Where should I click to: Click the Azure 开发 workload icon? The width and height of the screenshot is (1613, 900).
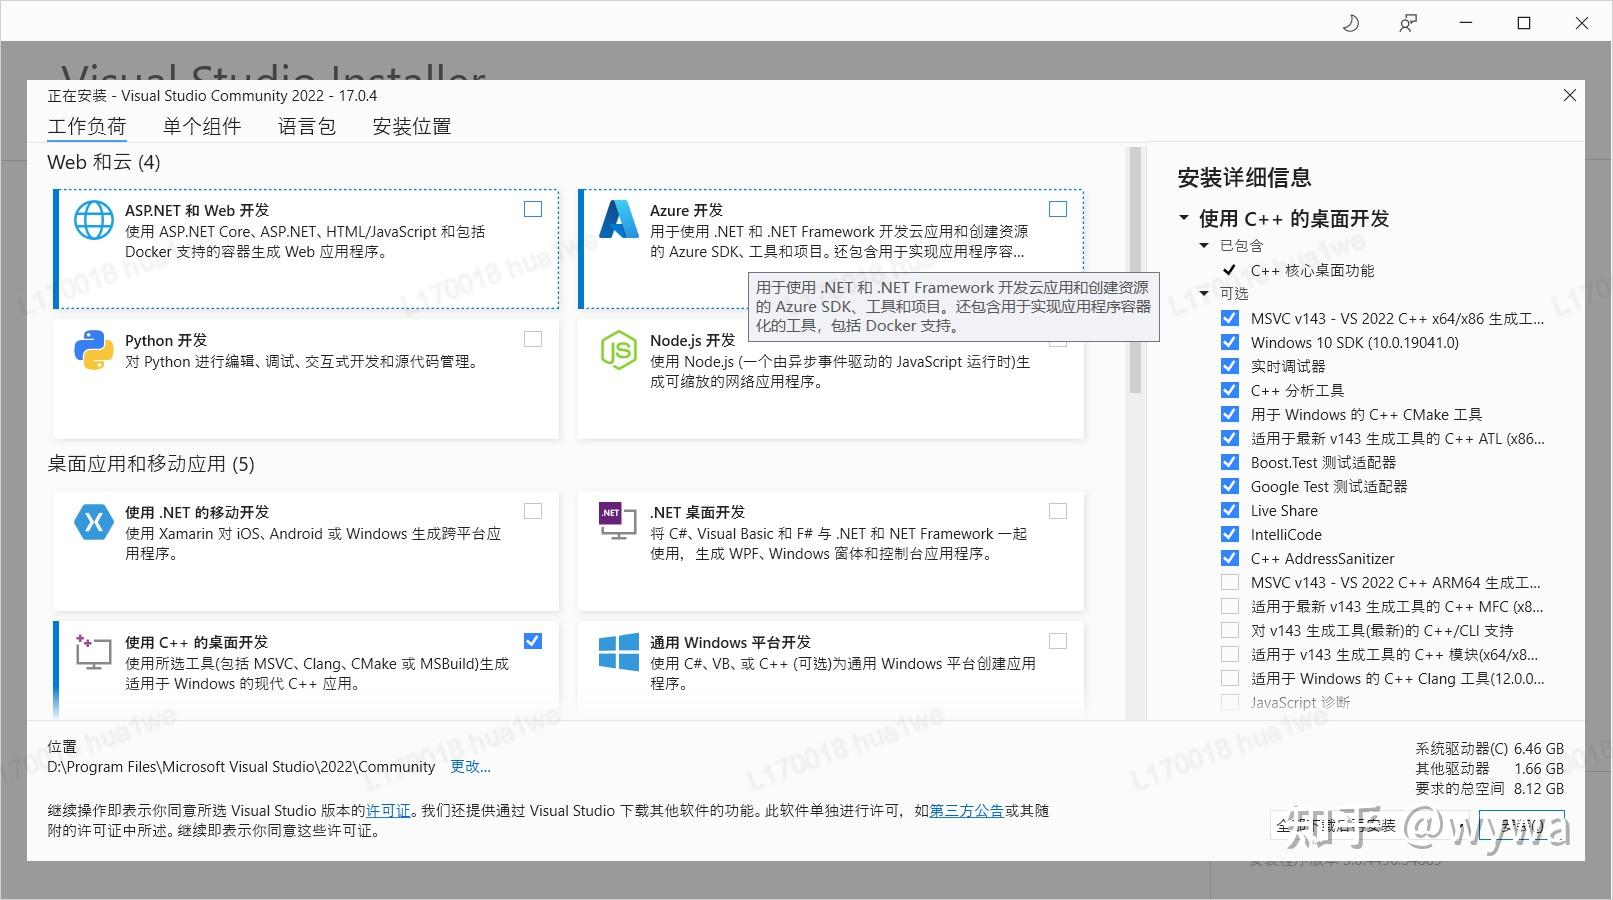[618, 221]
